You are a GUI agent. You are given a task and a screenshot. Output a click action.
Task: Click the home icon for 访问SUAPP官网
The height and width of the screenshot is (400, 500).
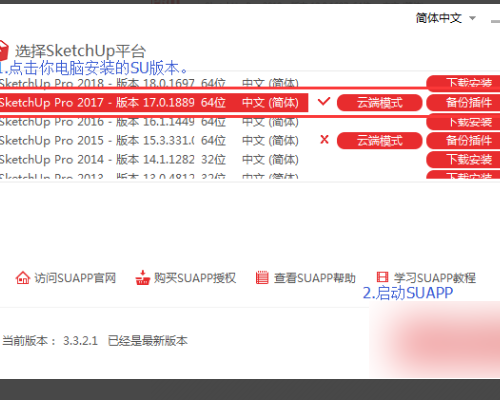tap(23, 278)
